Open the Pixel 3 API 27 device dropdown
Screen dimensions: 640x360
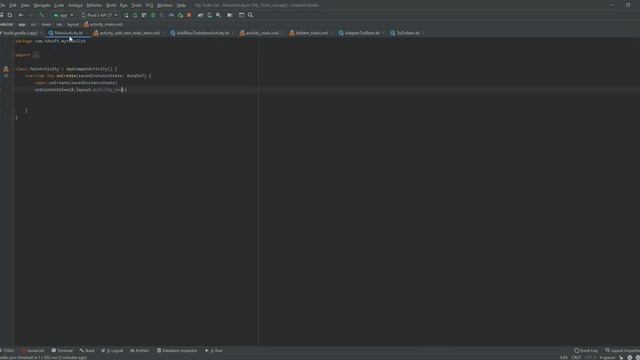pyautogui.click(x=99, y=15)
